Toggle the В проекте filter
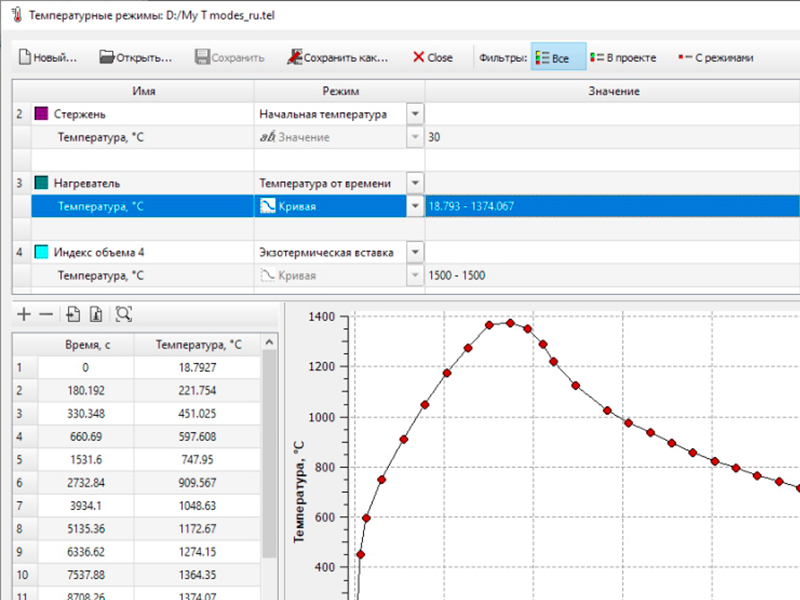This screenshot has height=600, width=800. click(623, 58)
